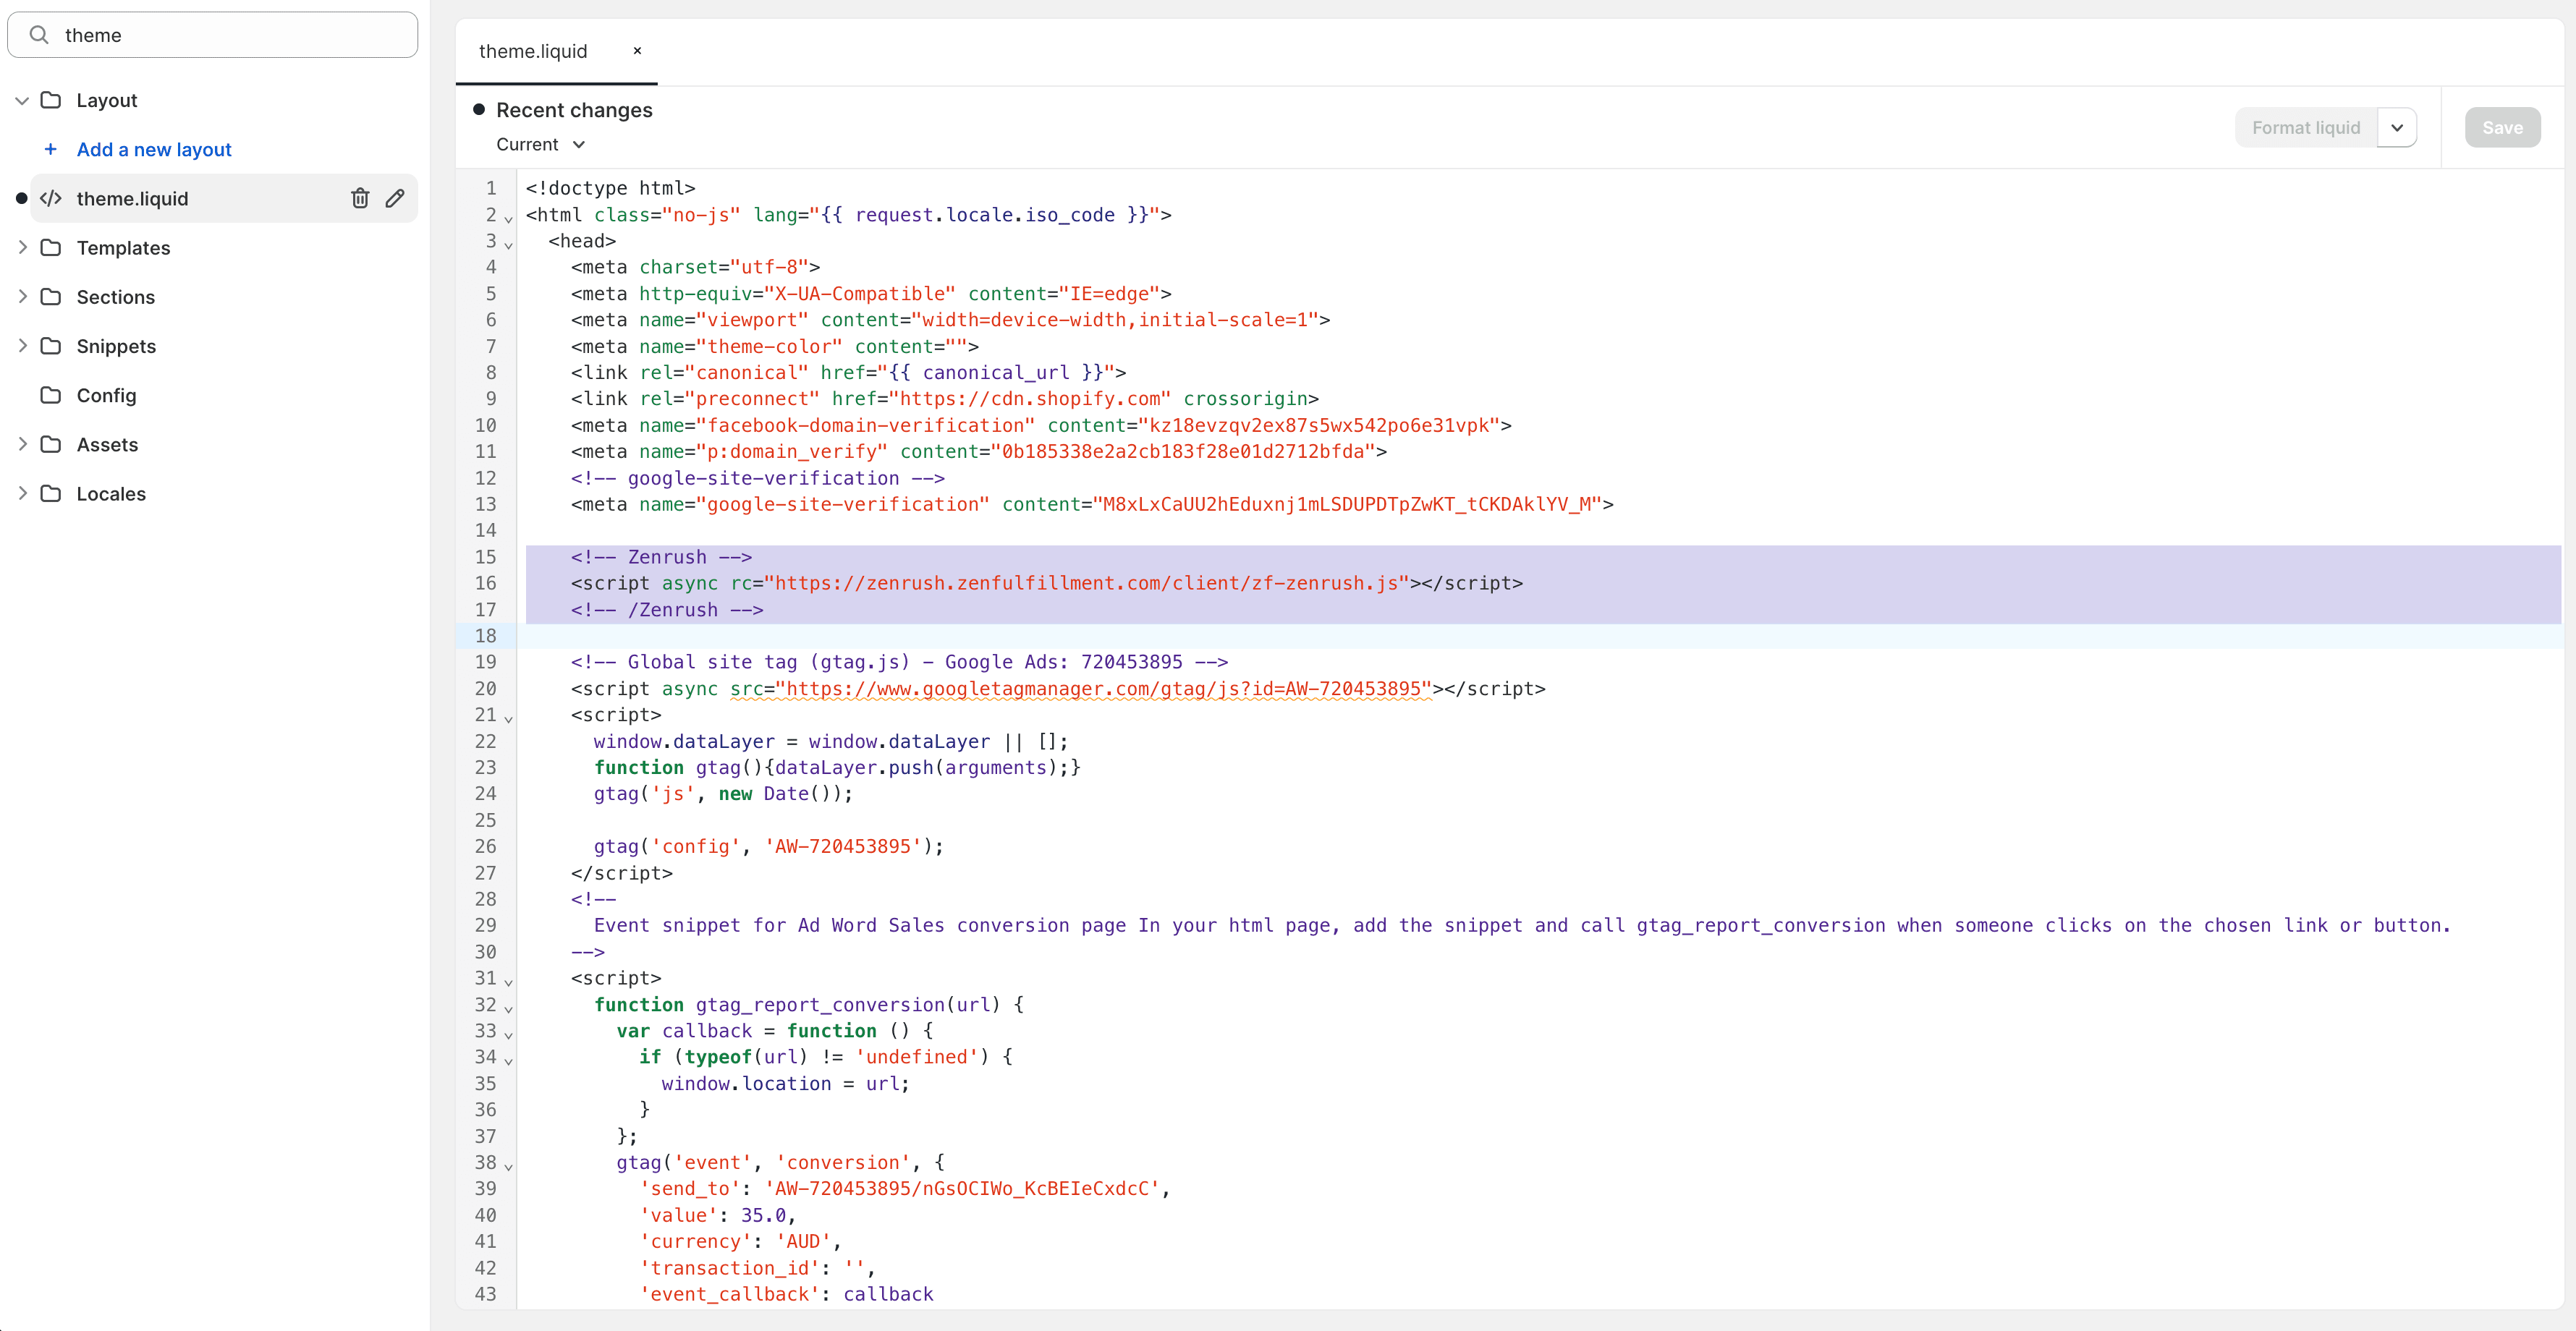Click the '<!-- /Zenrush -->' comment line
The height and width of the screenshot is (1331, 2576).
(x=667, y=609)
